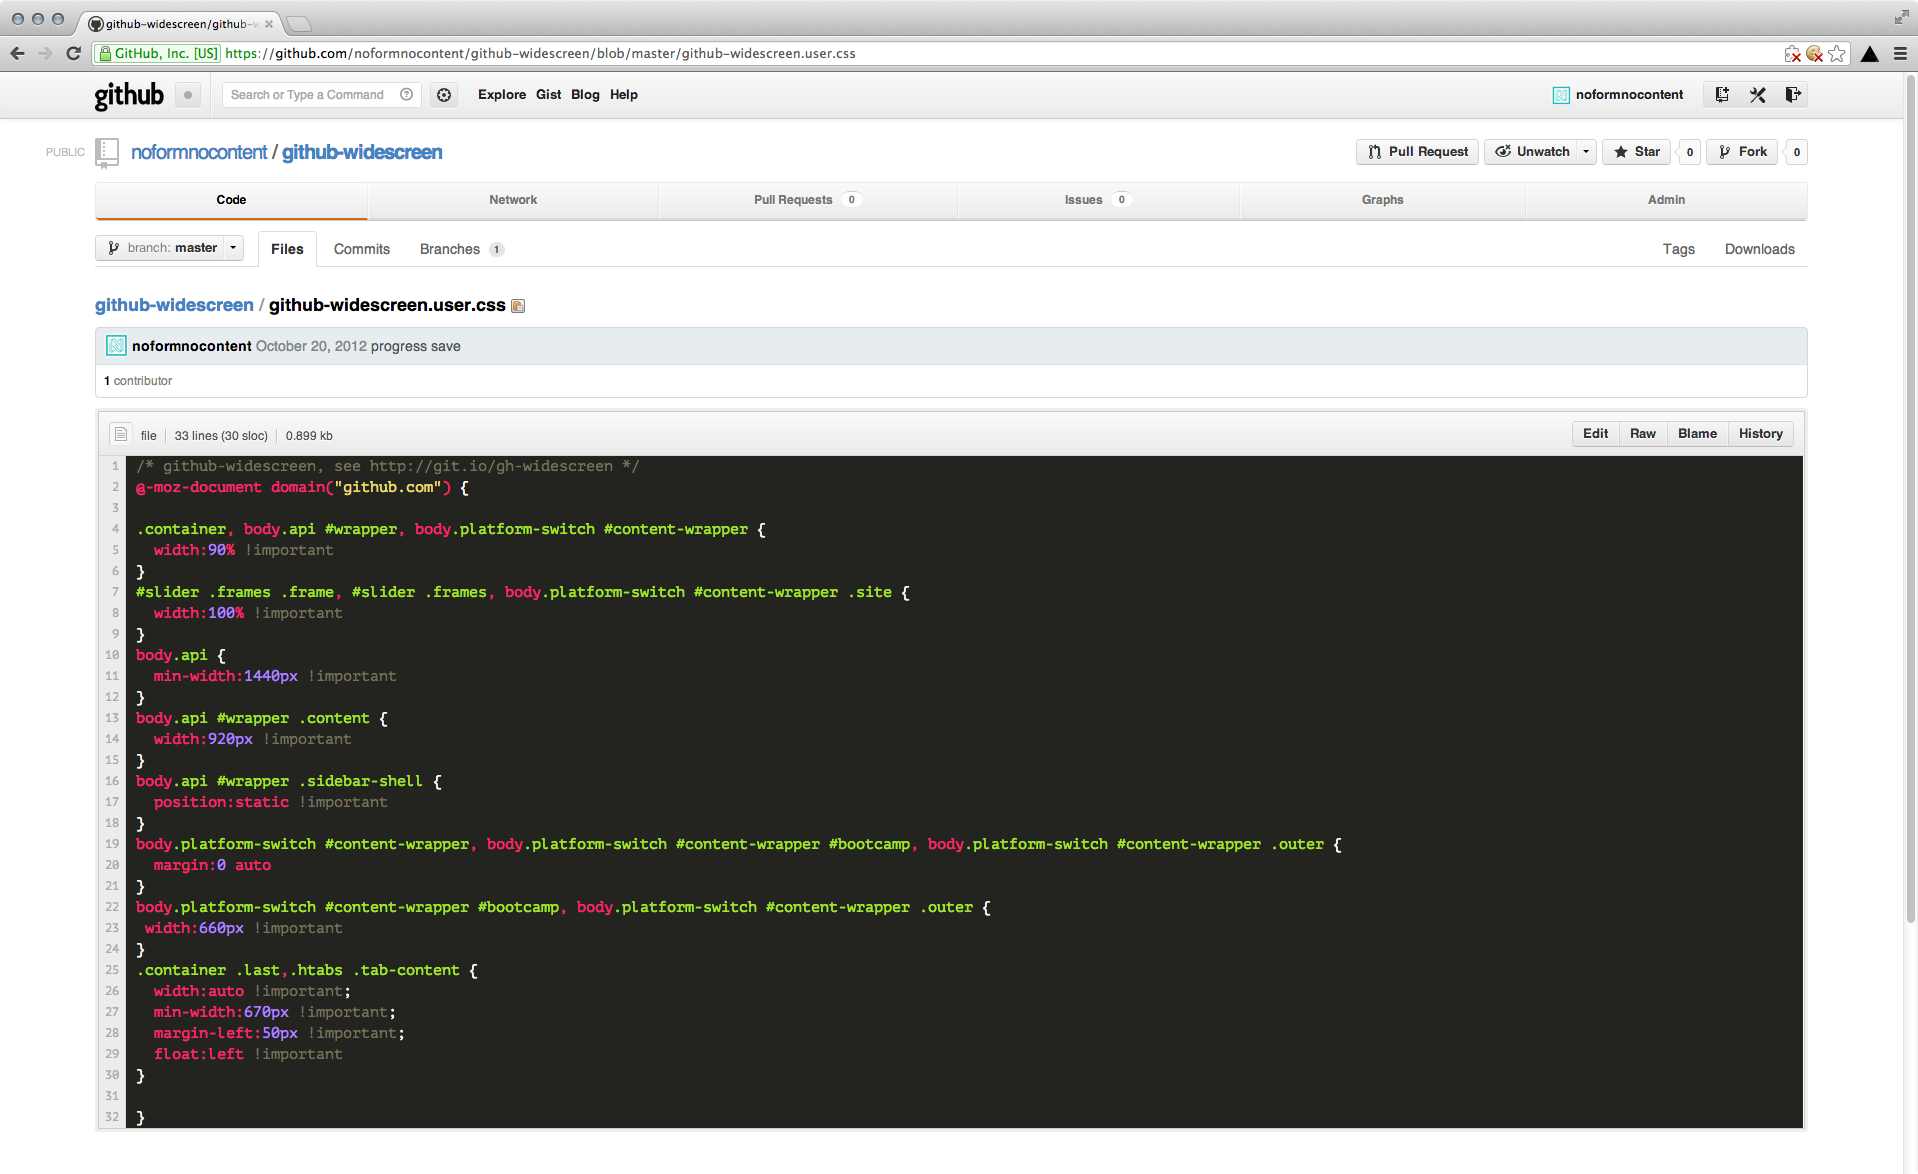1918x1174 pixels.
Task: Click the SSL padlock GitHub, Inc. badge
Action: point(158,54)
